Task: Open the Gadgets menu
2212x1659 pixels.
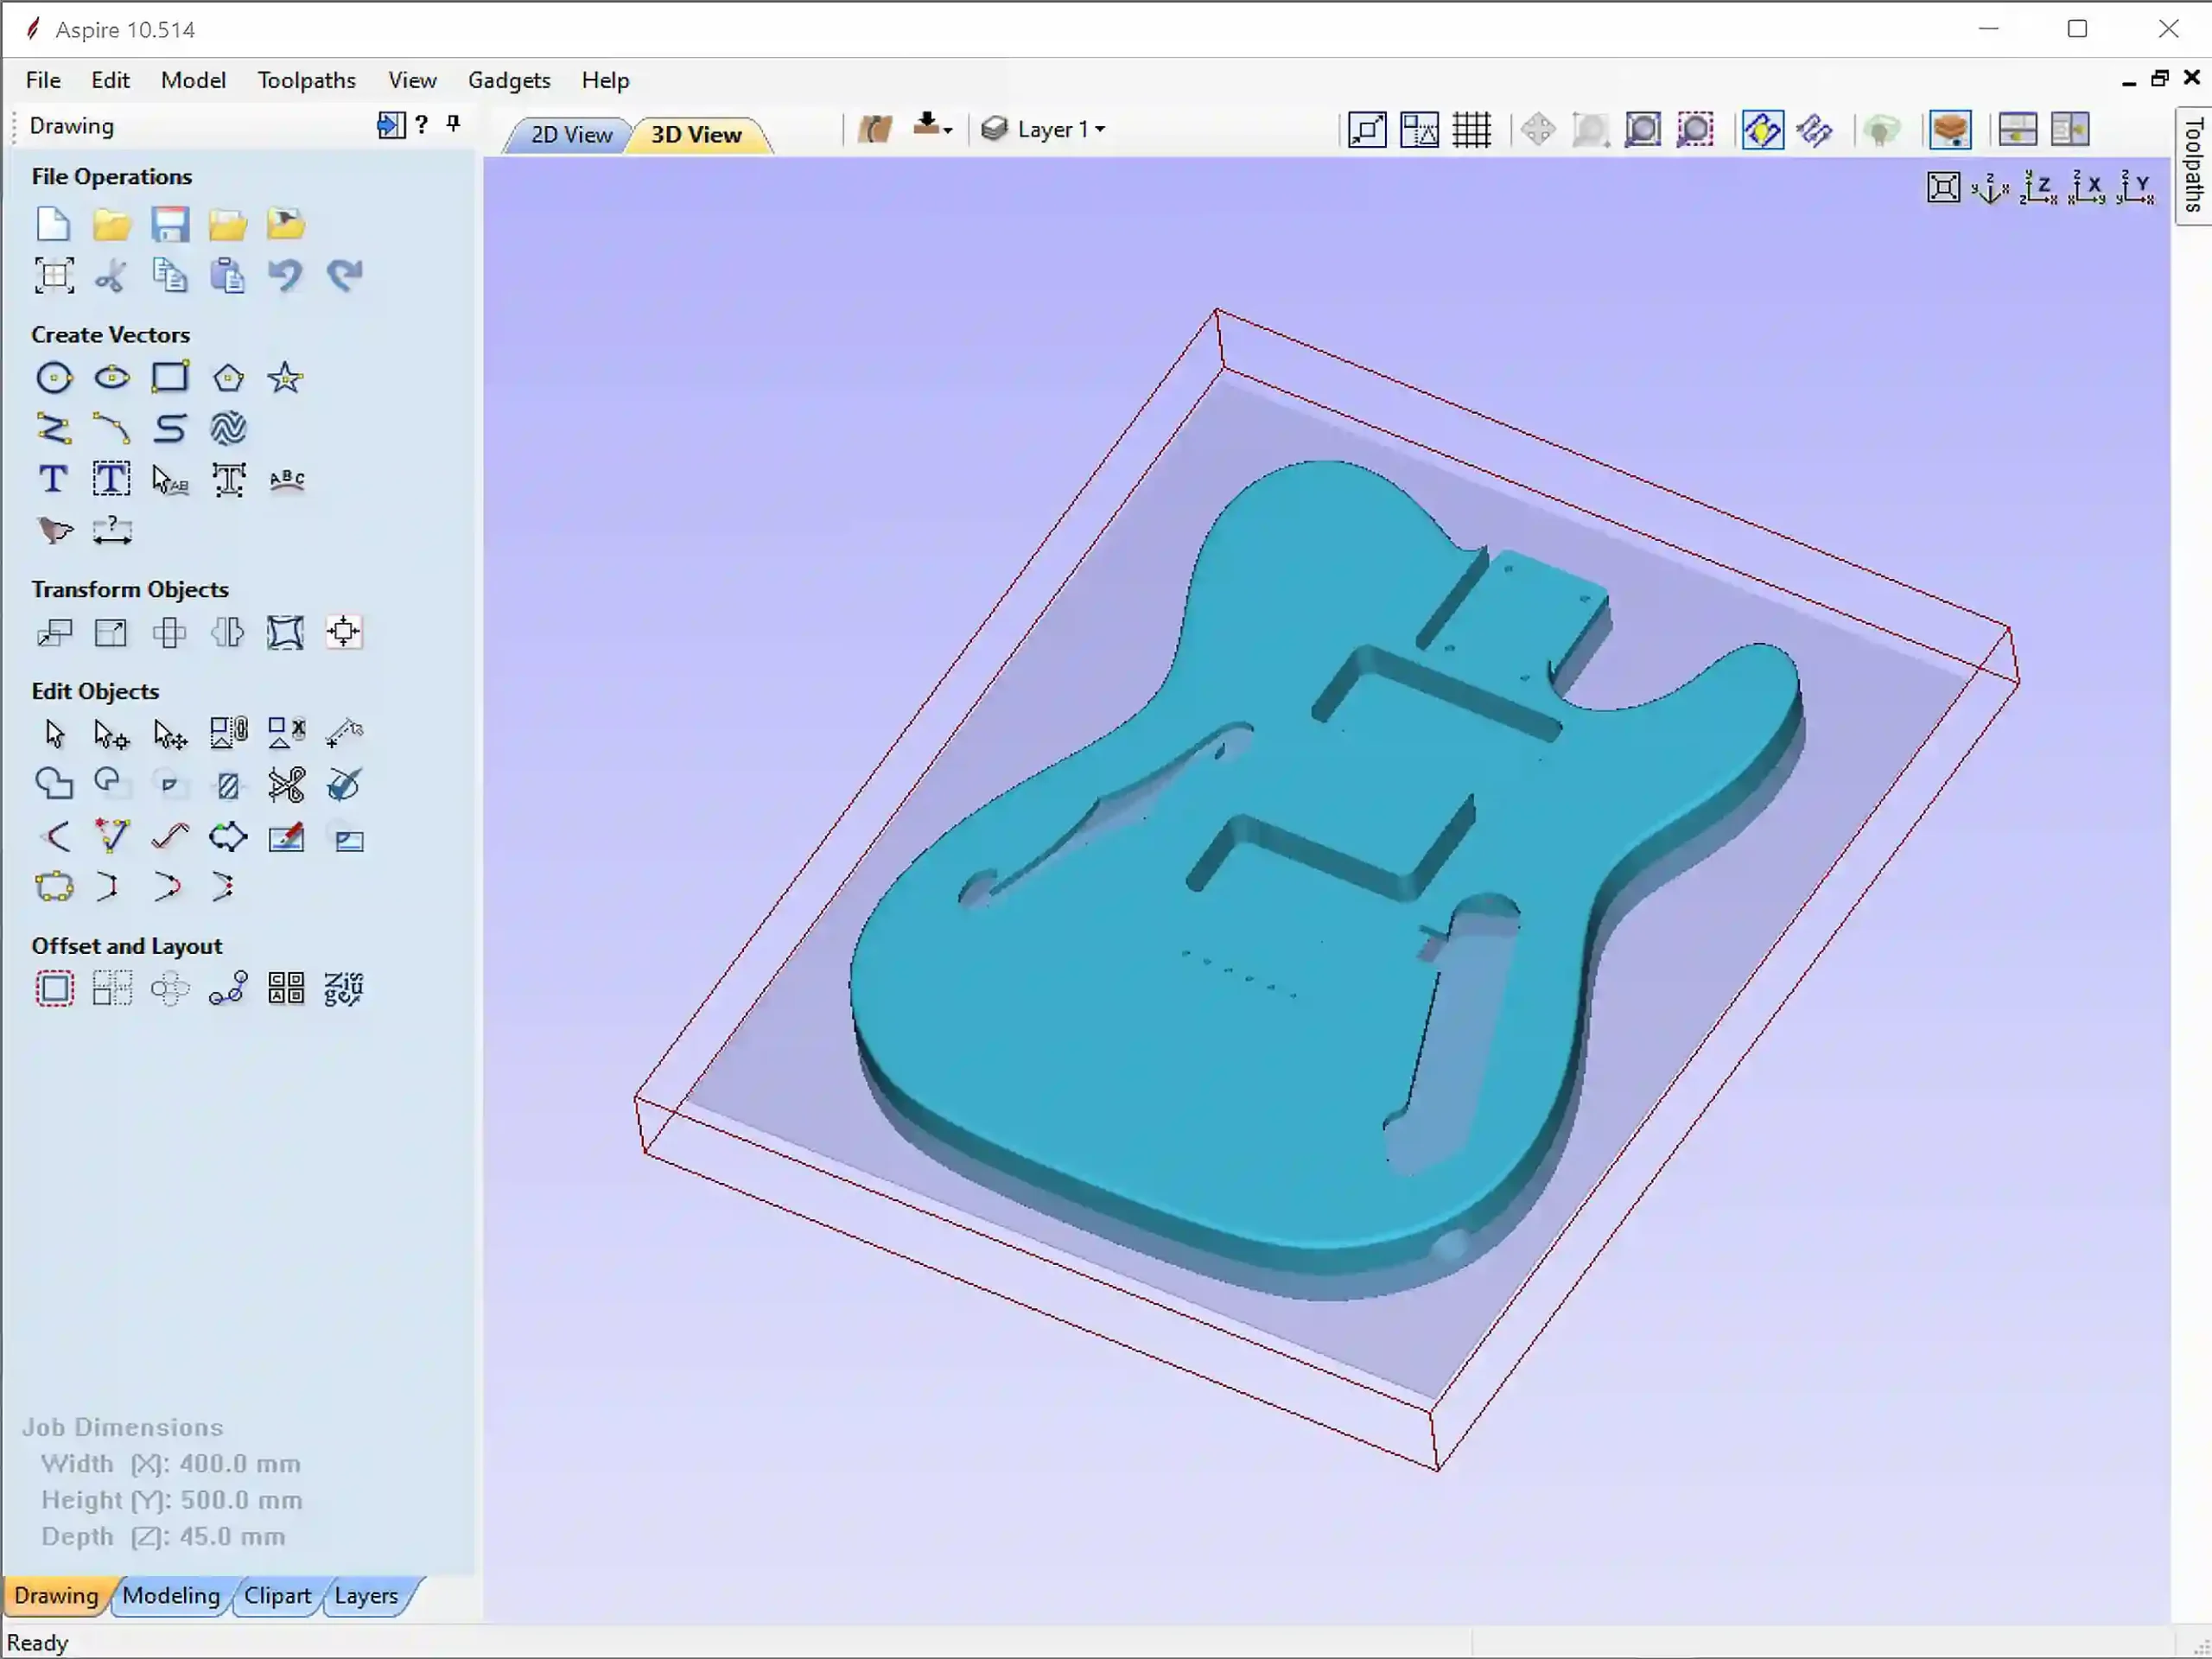Action: (x=509, y=80)
